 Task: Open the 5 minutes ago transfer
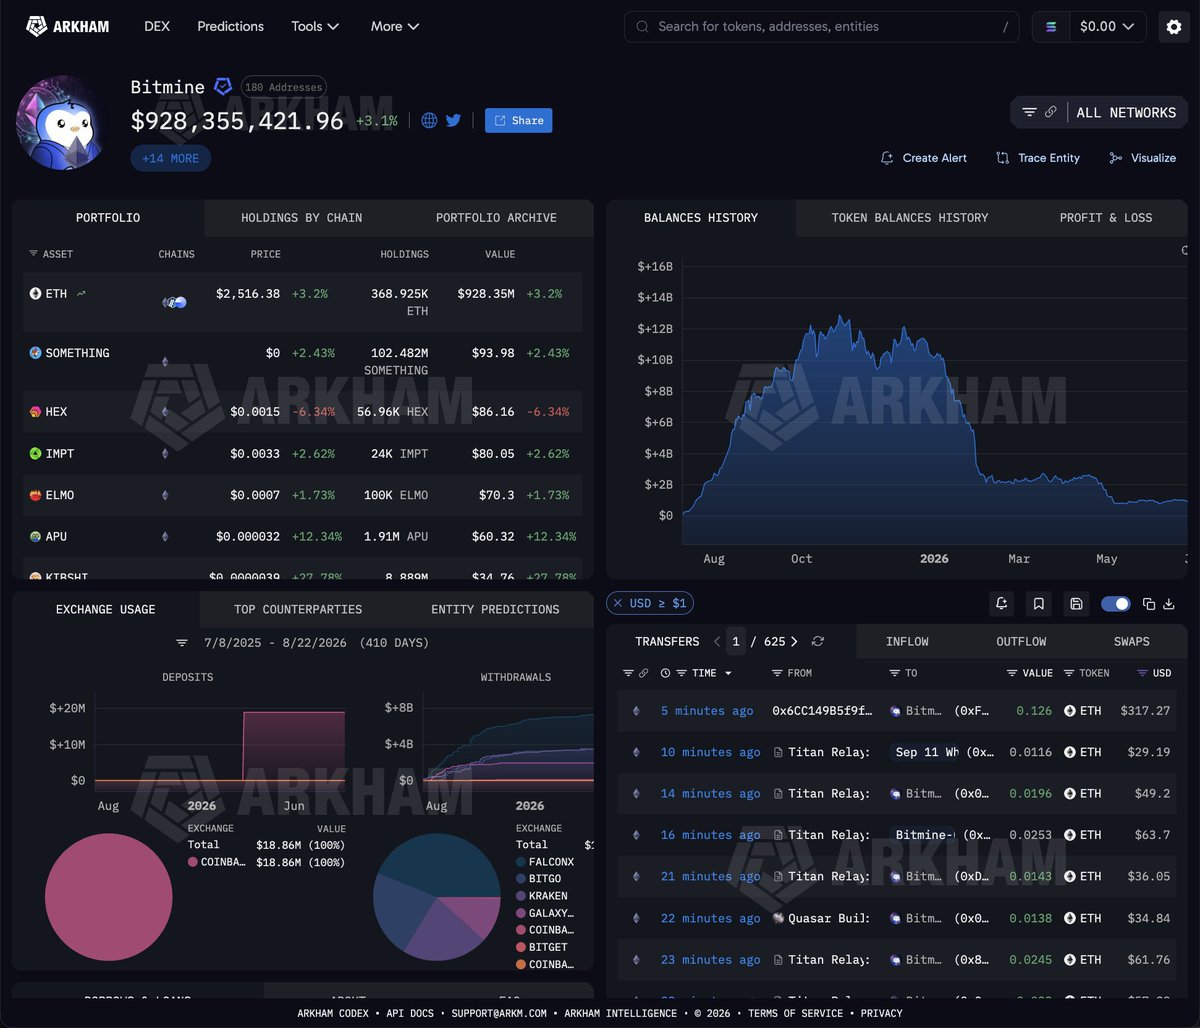[x=707, y=711]
